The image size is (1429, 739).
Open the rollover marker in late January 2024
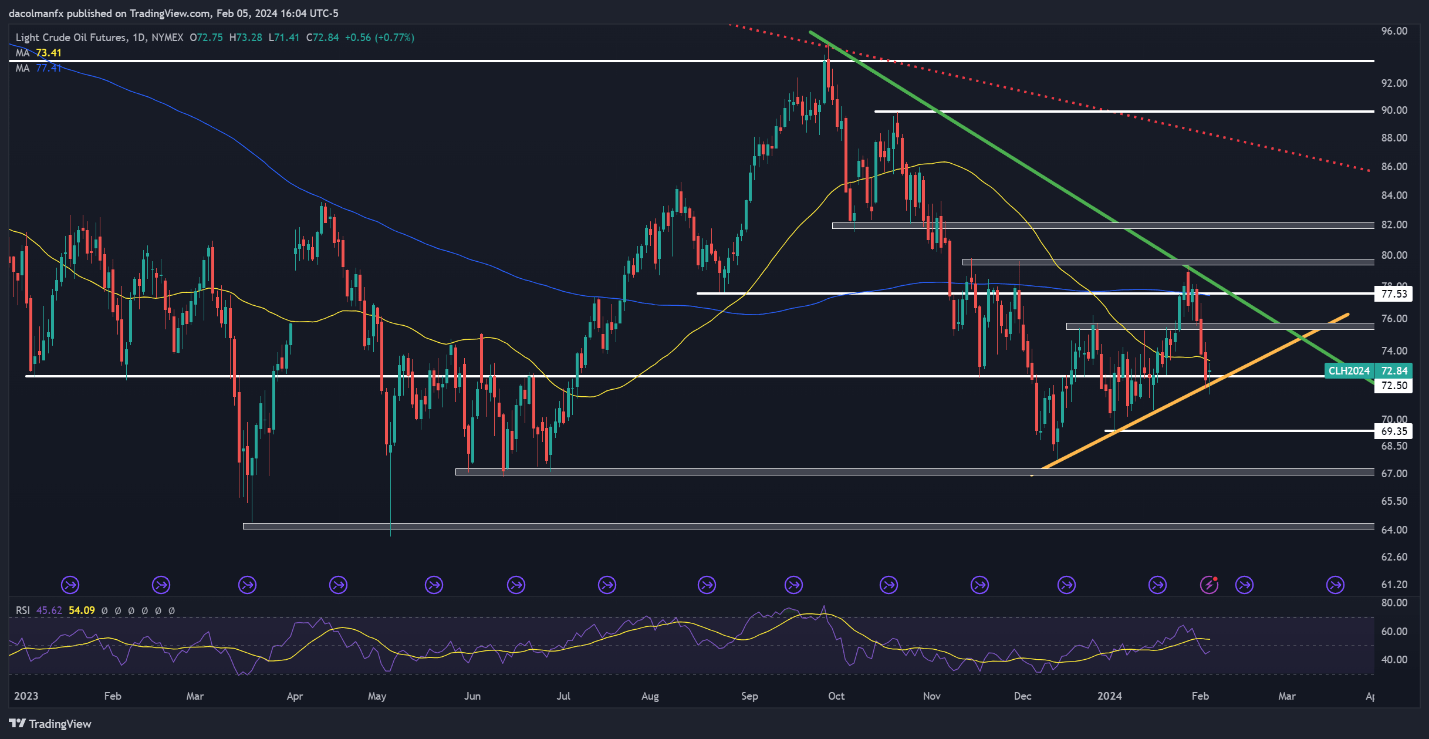(x=1158, y=583)
